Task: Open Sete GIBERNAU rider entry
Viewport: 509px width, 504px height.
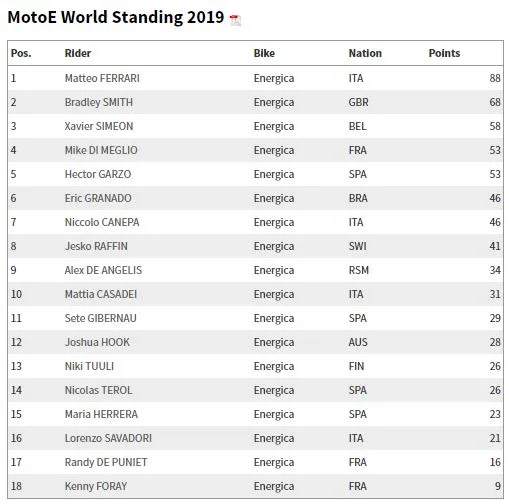Action: click(x=100, y=318)
